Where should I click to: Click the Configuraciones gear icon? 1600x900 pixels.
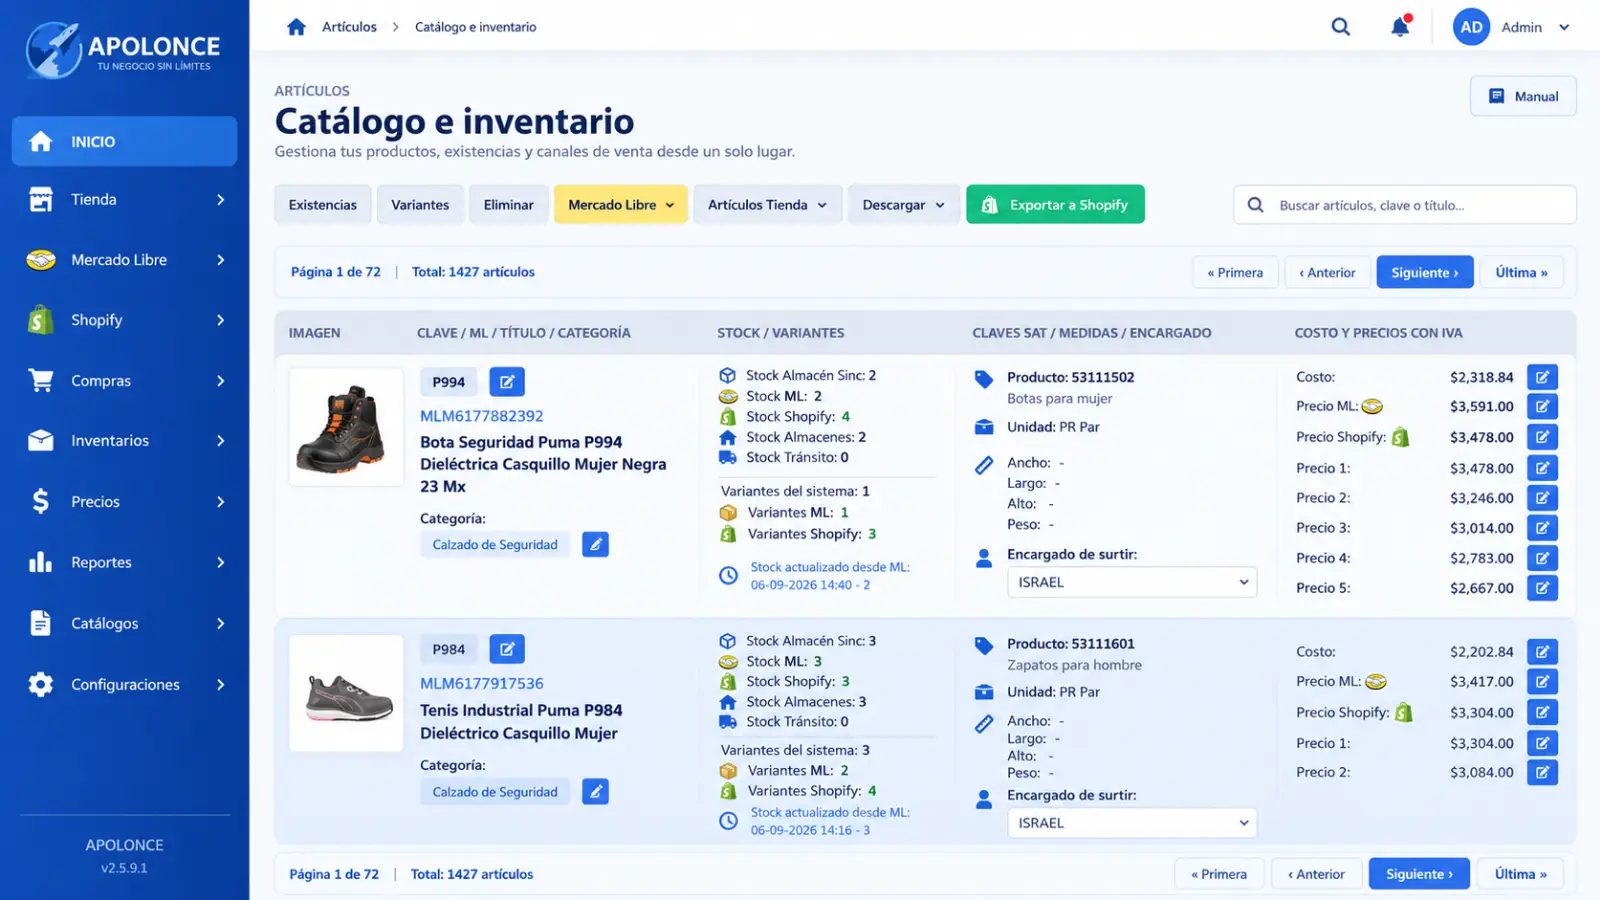40,684
